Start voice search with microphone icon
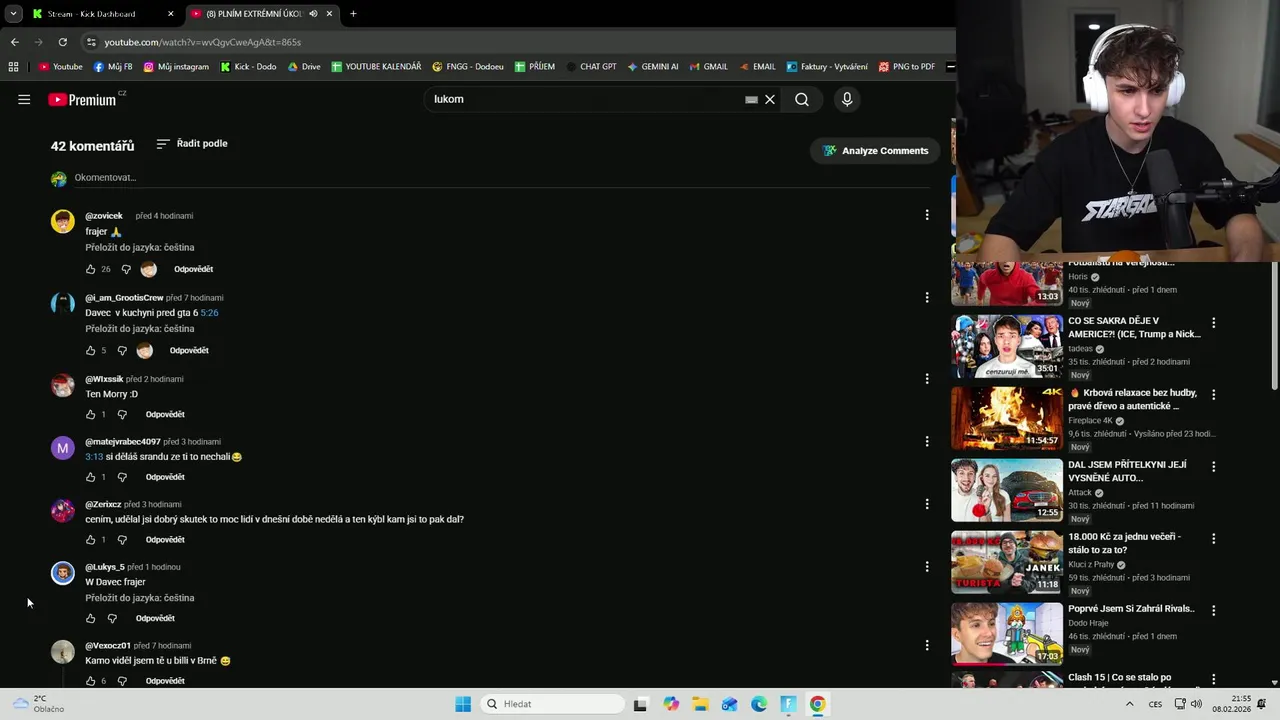Image resolution: width=1280 pixels, height=720 pixels. [x=847, y=99]
